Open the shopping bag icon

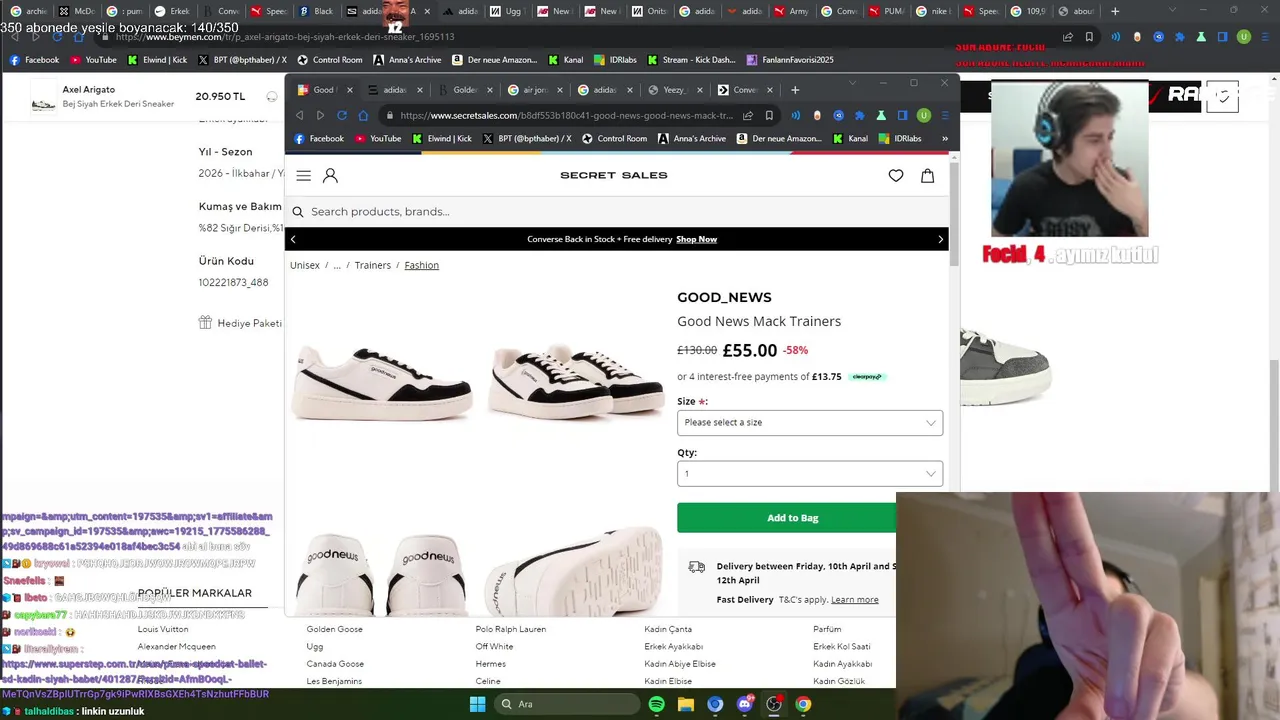coord(927,175)
